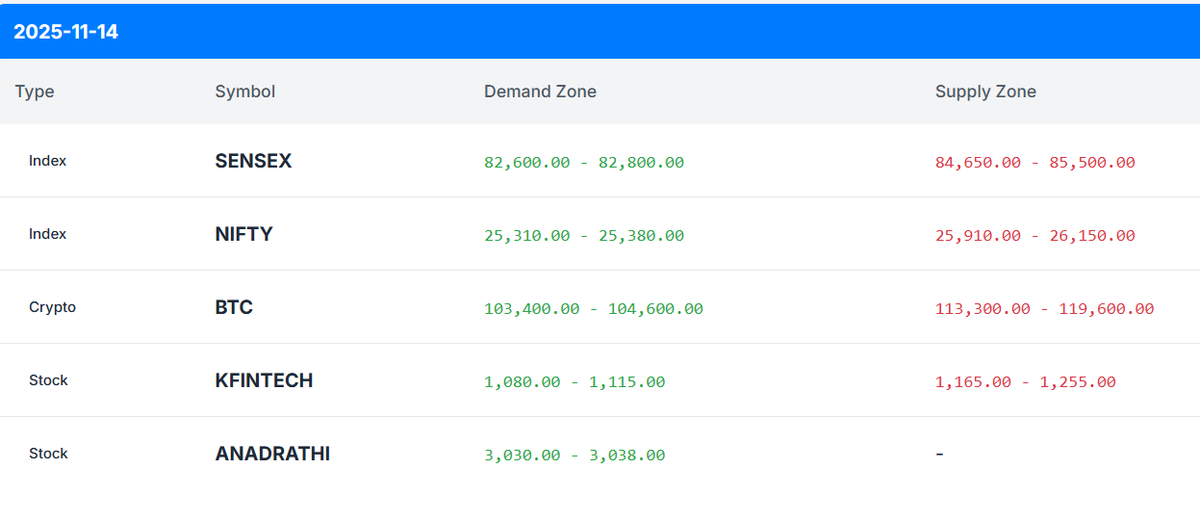Select the SENSEX symbol
This screenshot has height=521, width=1200.
[253, 161]
